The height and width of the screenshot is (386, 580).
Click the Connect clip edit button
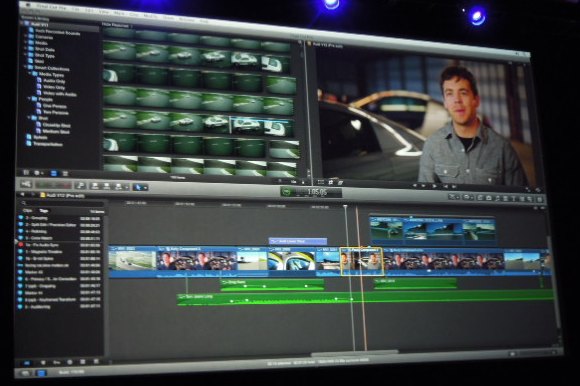coord(95,186)
